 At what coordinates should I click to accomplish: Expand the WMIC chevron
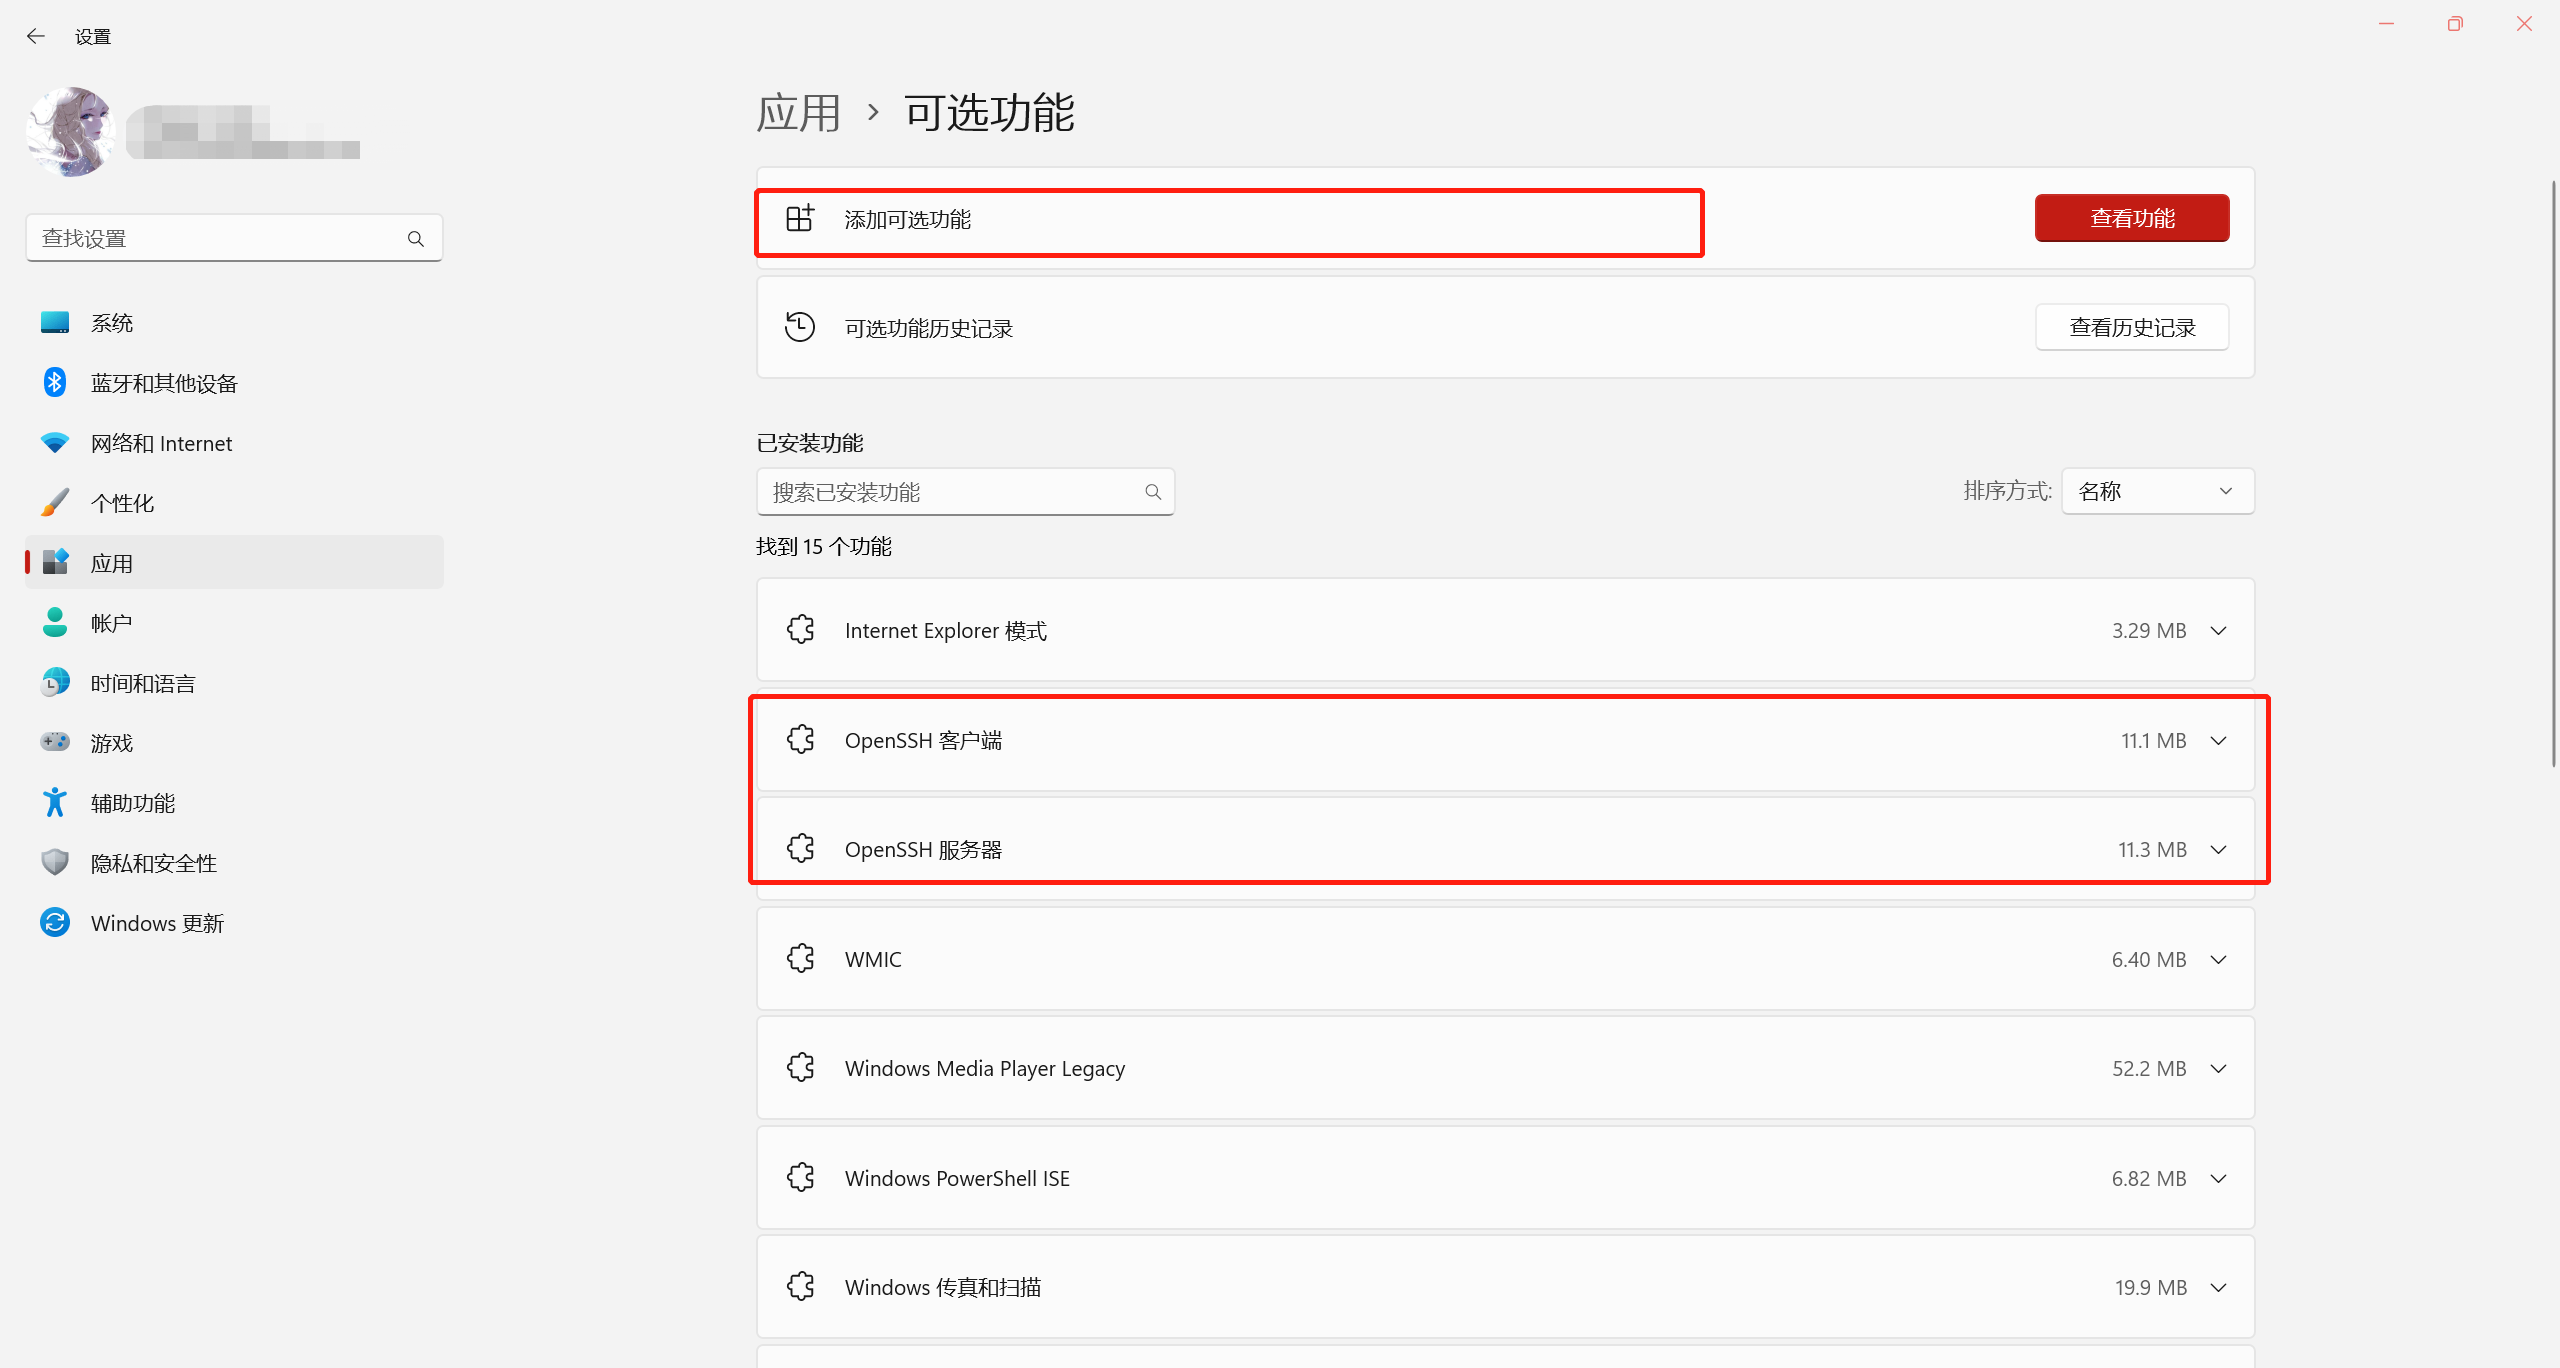pyautogui.click(x=2218, y=960)
